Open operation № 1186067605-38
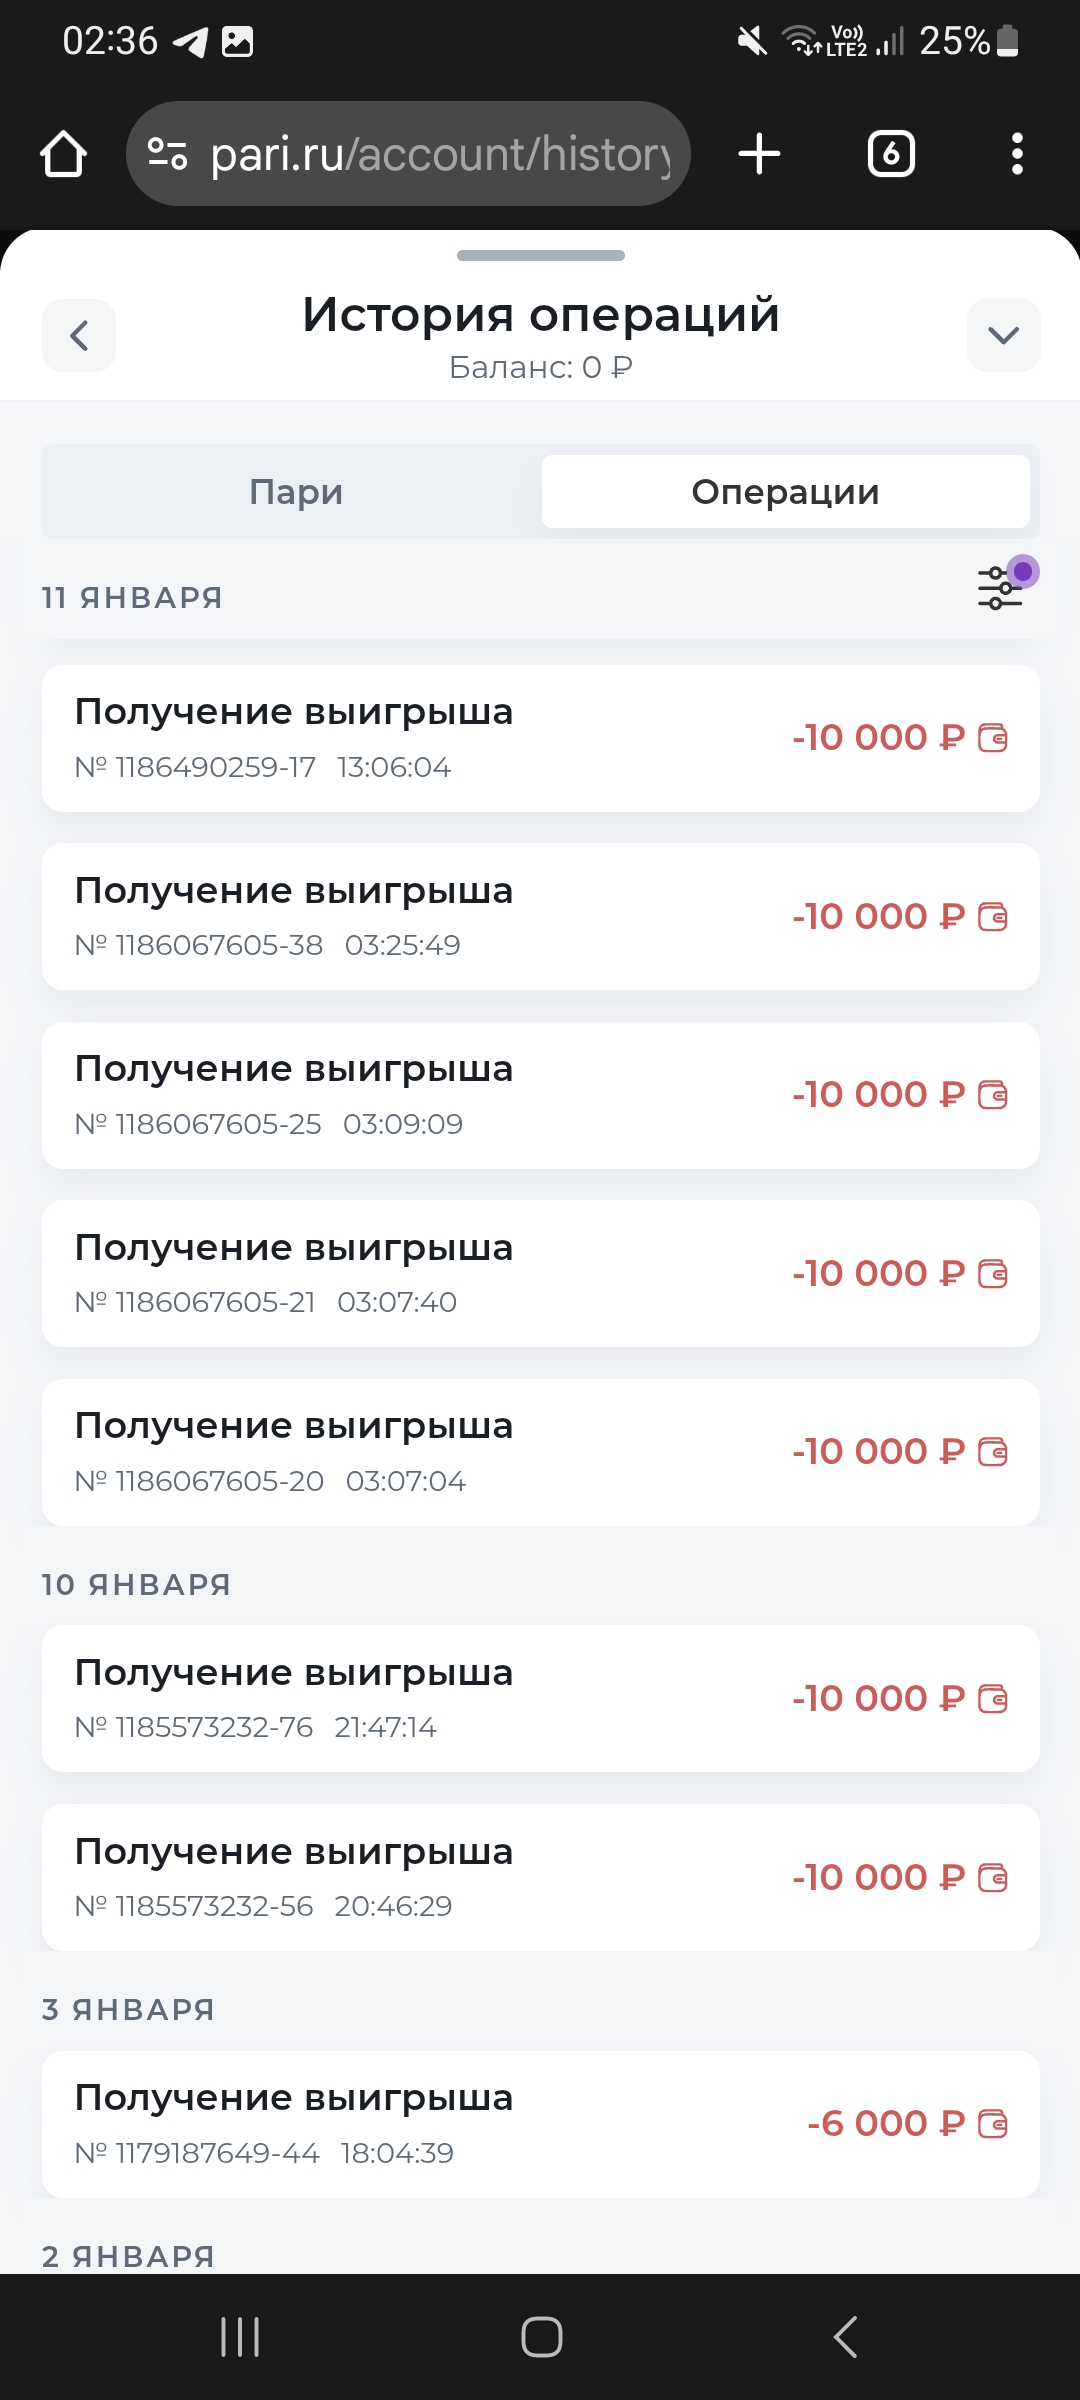1080x2400 pixels. 540,917
